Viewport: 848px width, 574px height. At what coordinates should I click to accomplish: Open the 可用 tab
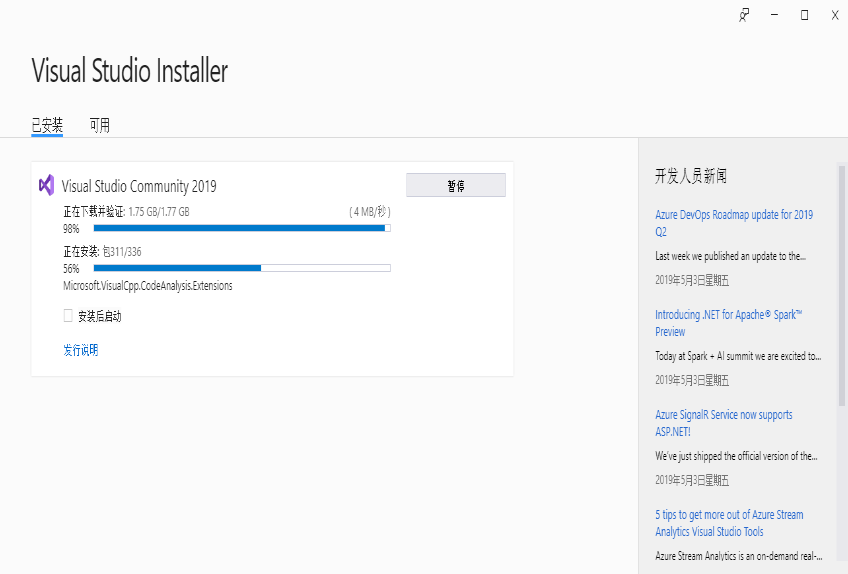(99, 125)
